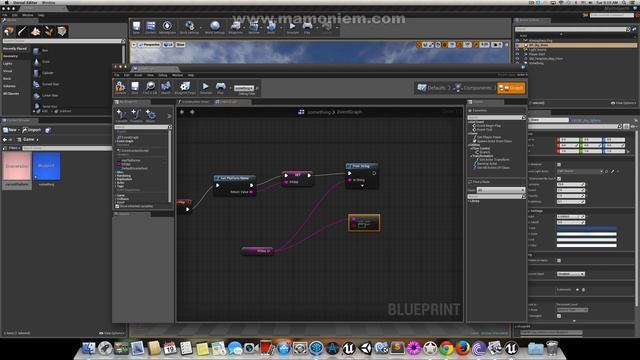Add a new Macro in My Blueprint
This screenshot has width=640, height=360.
tap(151, 116)
